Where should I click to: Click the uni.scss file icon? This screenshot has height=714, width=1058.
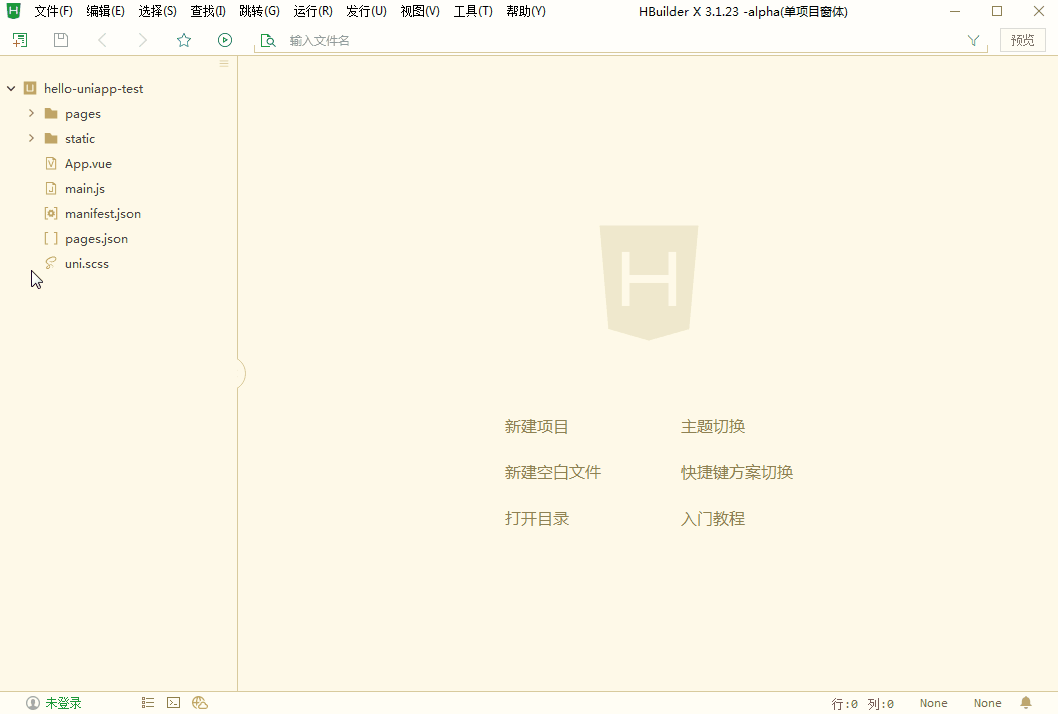pyautogui.click(x=51, y=263)
